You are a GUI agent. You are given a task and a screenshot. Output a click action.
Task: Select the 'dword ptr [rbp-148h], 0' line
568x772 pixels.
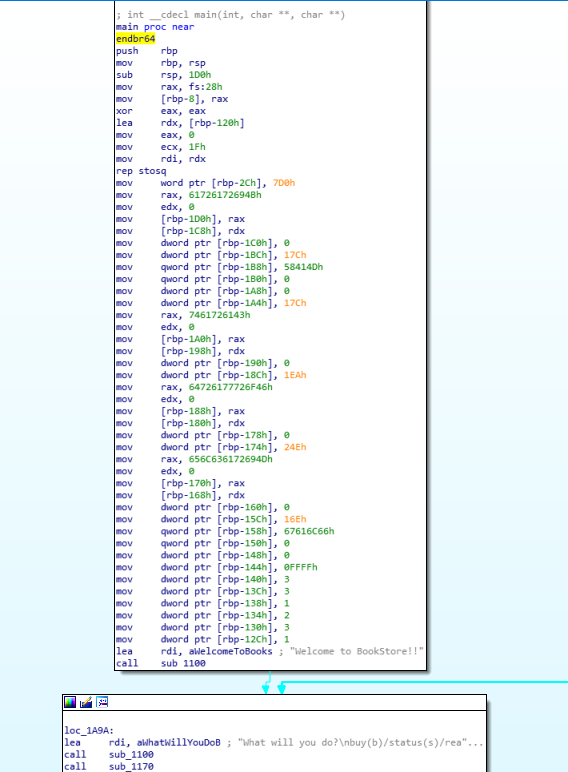click(x=203, y=555)
